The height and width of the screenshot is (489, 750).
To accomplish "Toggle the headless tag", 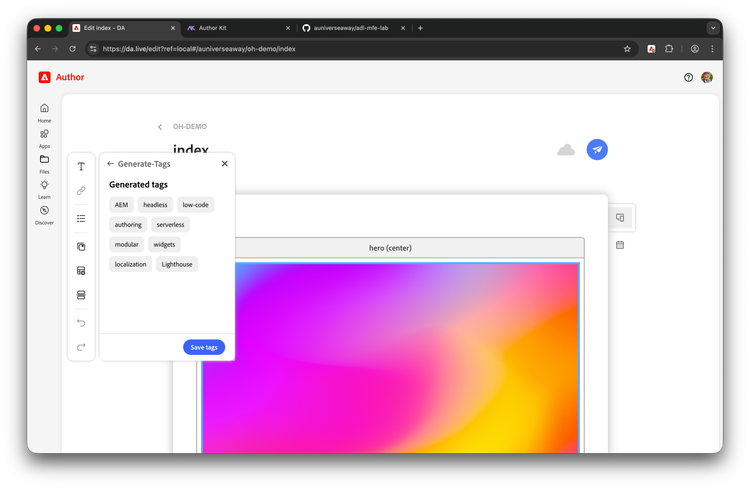I will (x=155, y=204).
